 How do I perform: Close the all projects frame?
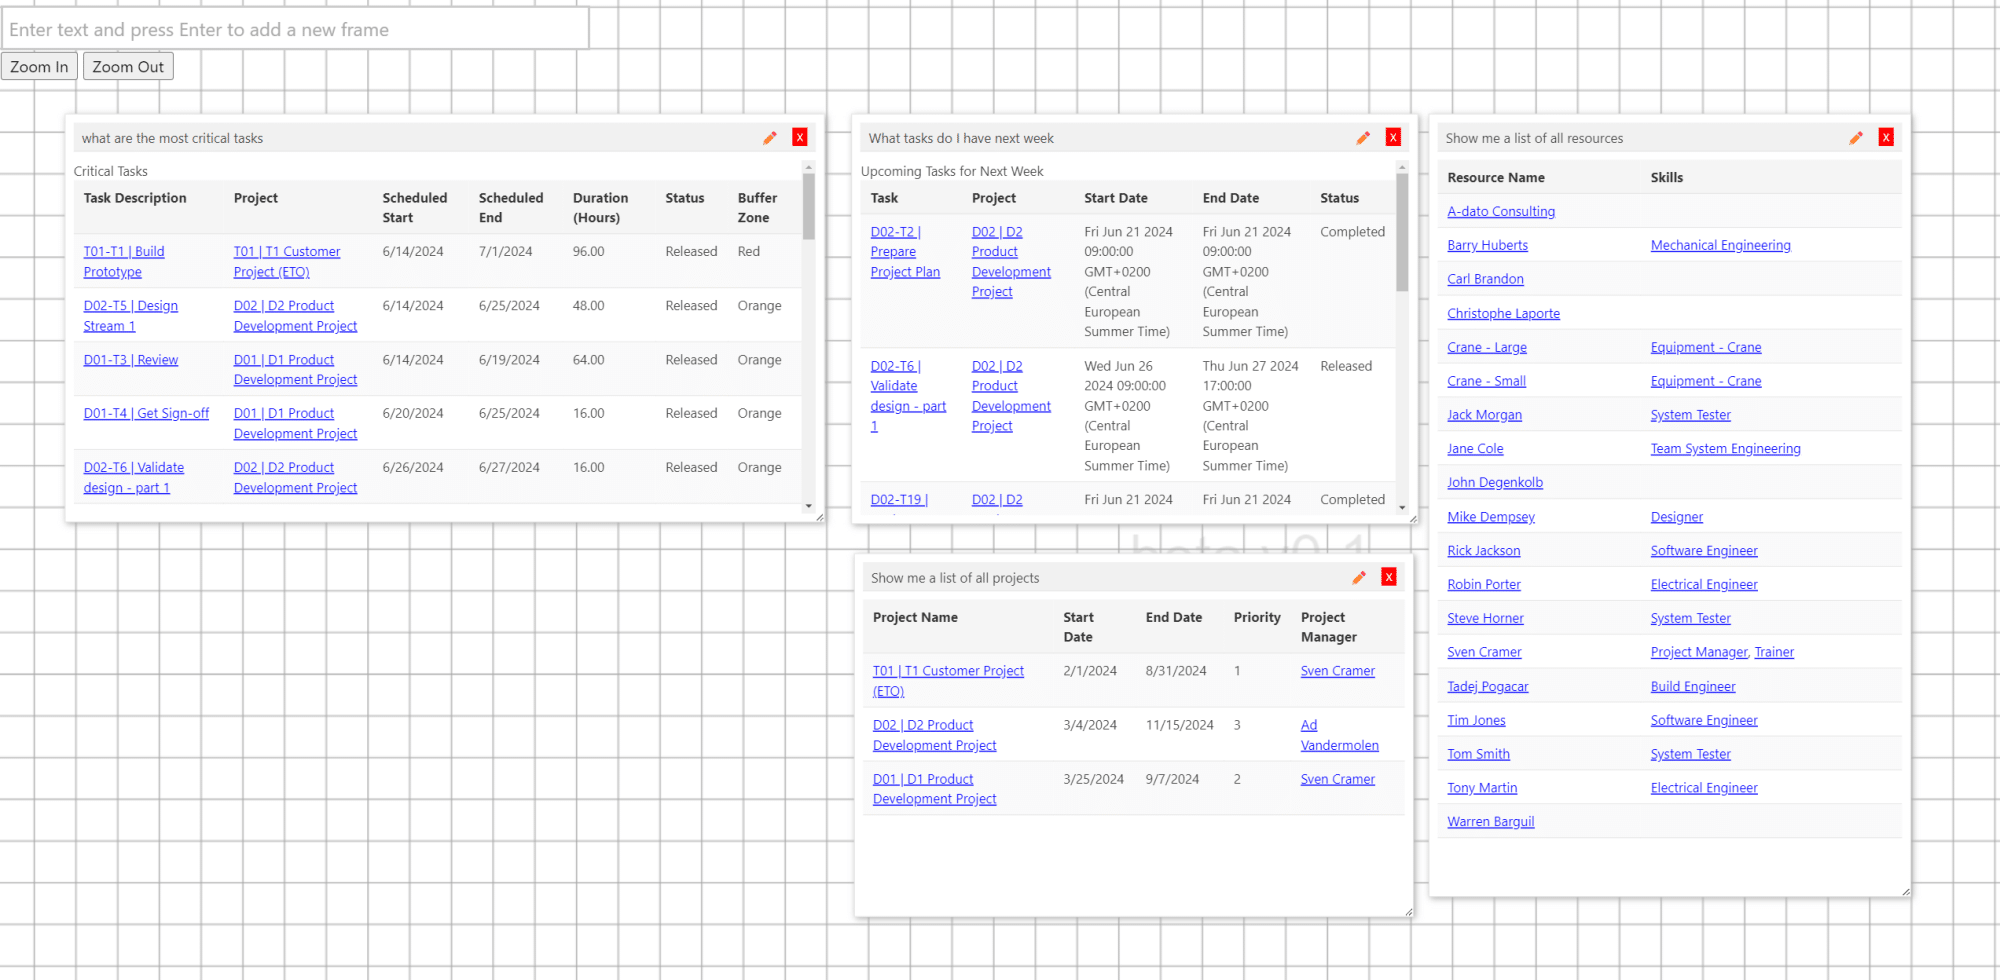tap(1389, 577)
